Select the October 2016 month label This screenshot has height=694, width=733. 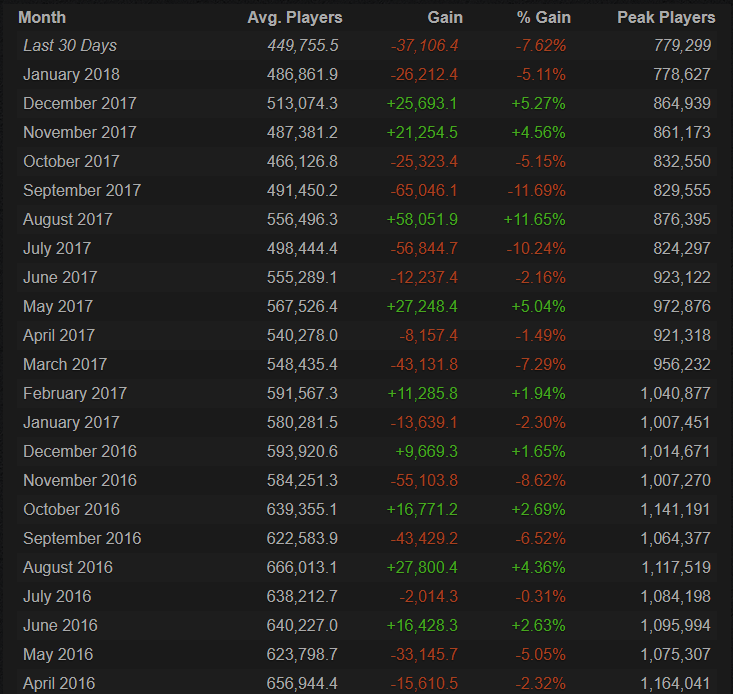(71, 509)
